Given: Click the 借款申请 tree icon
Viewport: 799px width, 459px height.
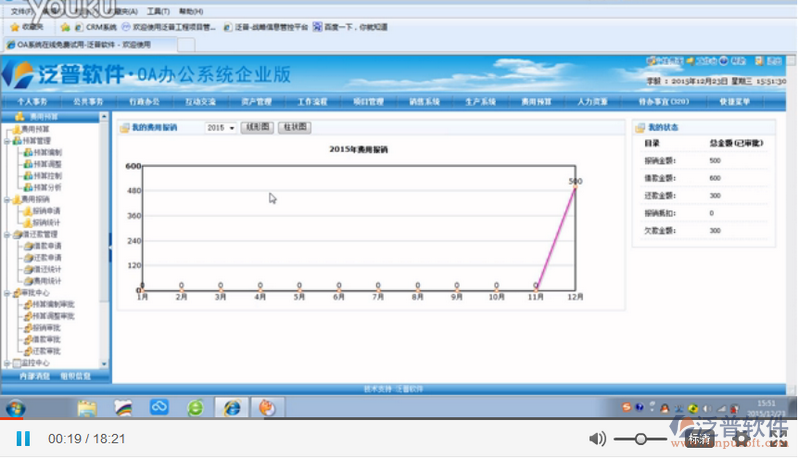Looking at the screenshot, I should click(x=27, y=246).
